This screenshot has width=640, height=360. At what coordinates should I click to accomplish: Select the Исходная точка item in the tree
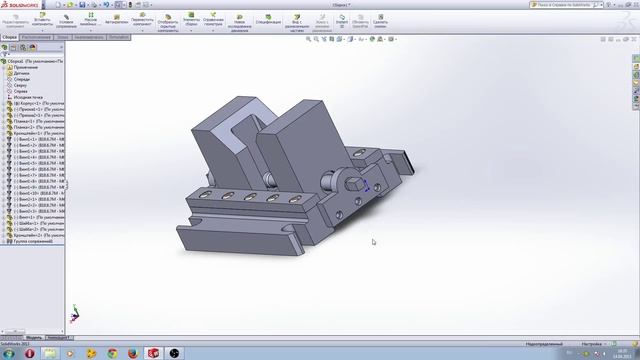point(28,98)
